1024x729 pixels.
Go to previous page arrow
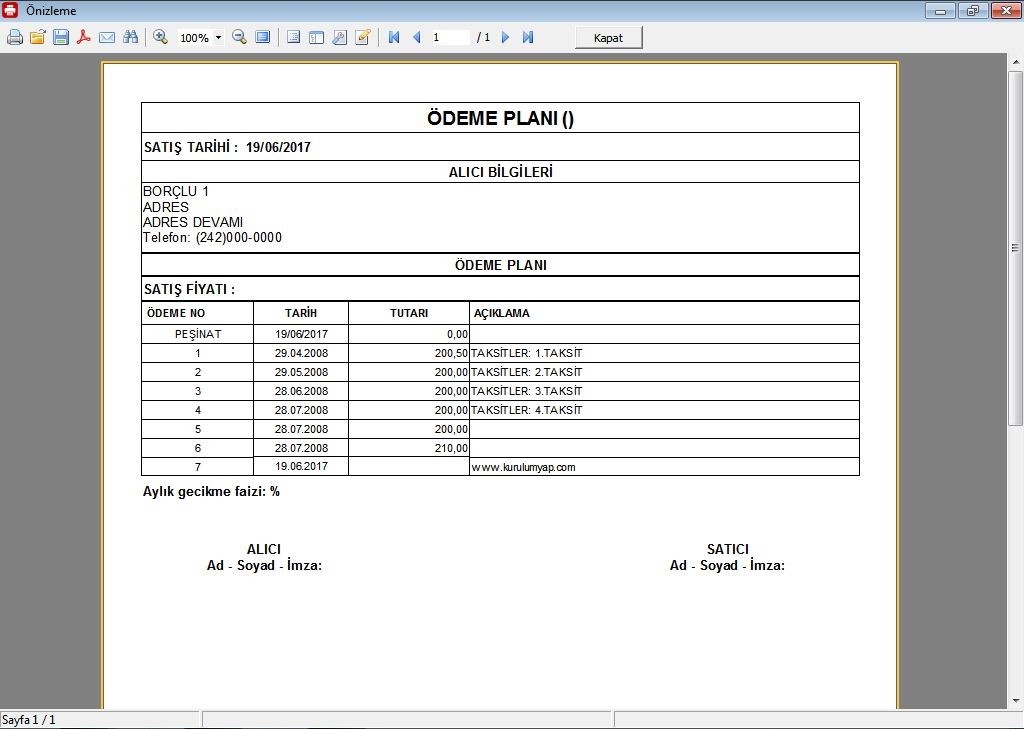tap(417, 37)
